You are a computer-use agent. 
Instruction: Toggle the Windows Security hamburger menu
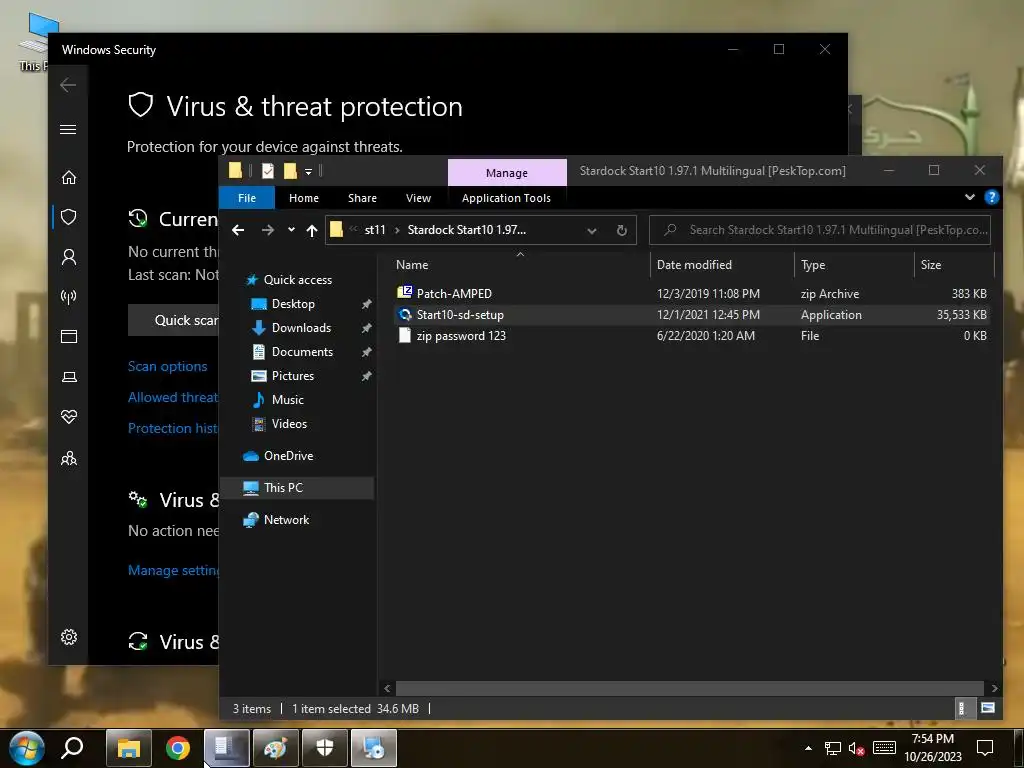pos(68,129)
